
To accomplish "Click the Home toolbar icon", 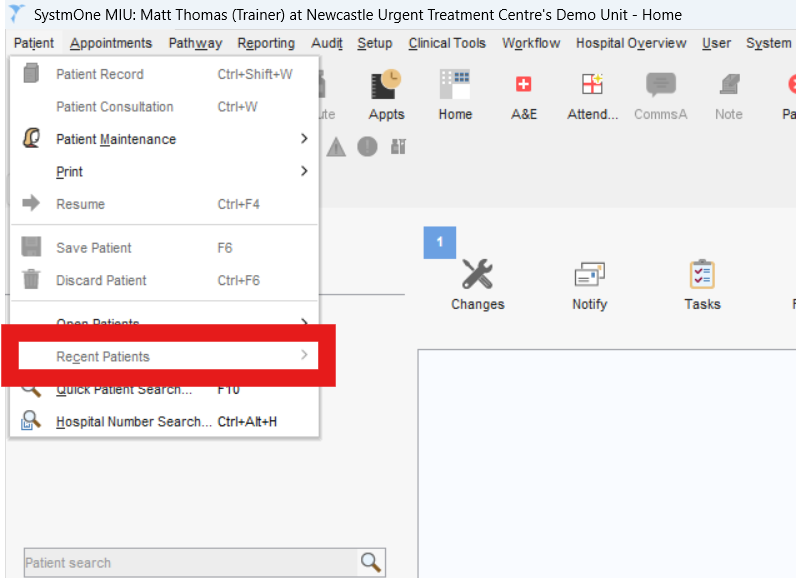I will pyautogui.click(x=455, y=95).
